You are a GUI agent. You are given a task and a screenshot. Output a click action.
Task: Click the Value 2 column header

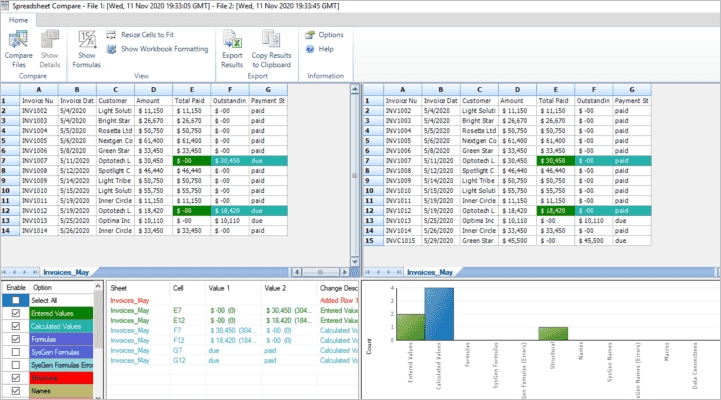pyautogui.click(x=289, y=288)
